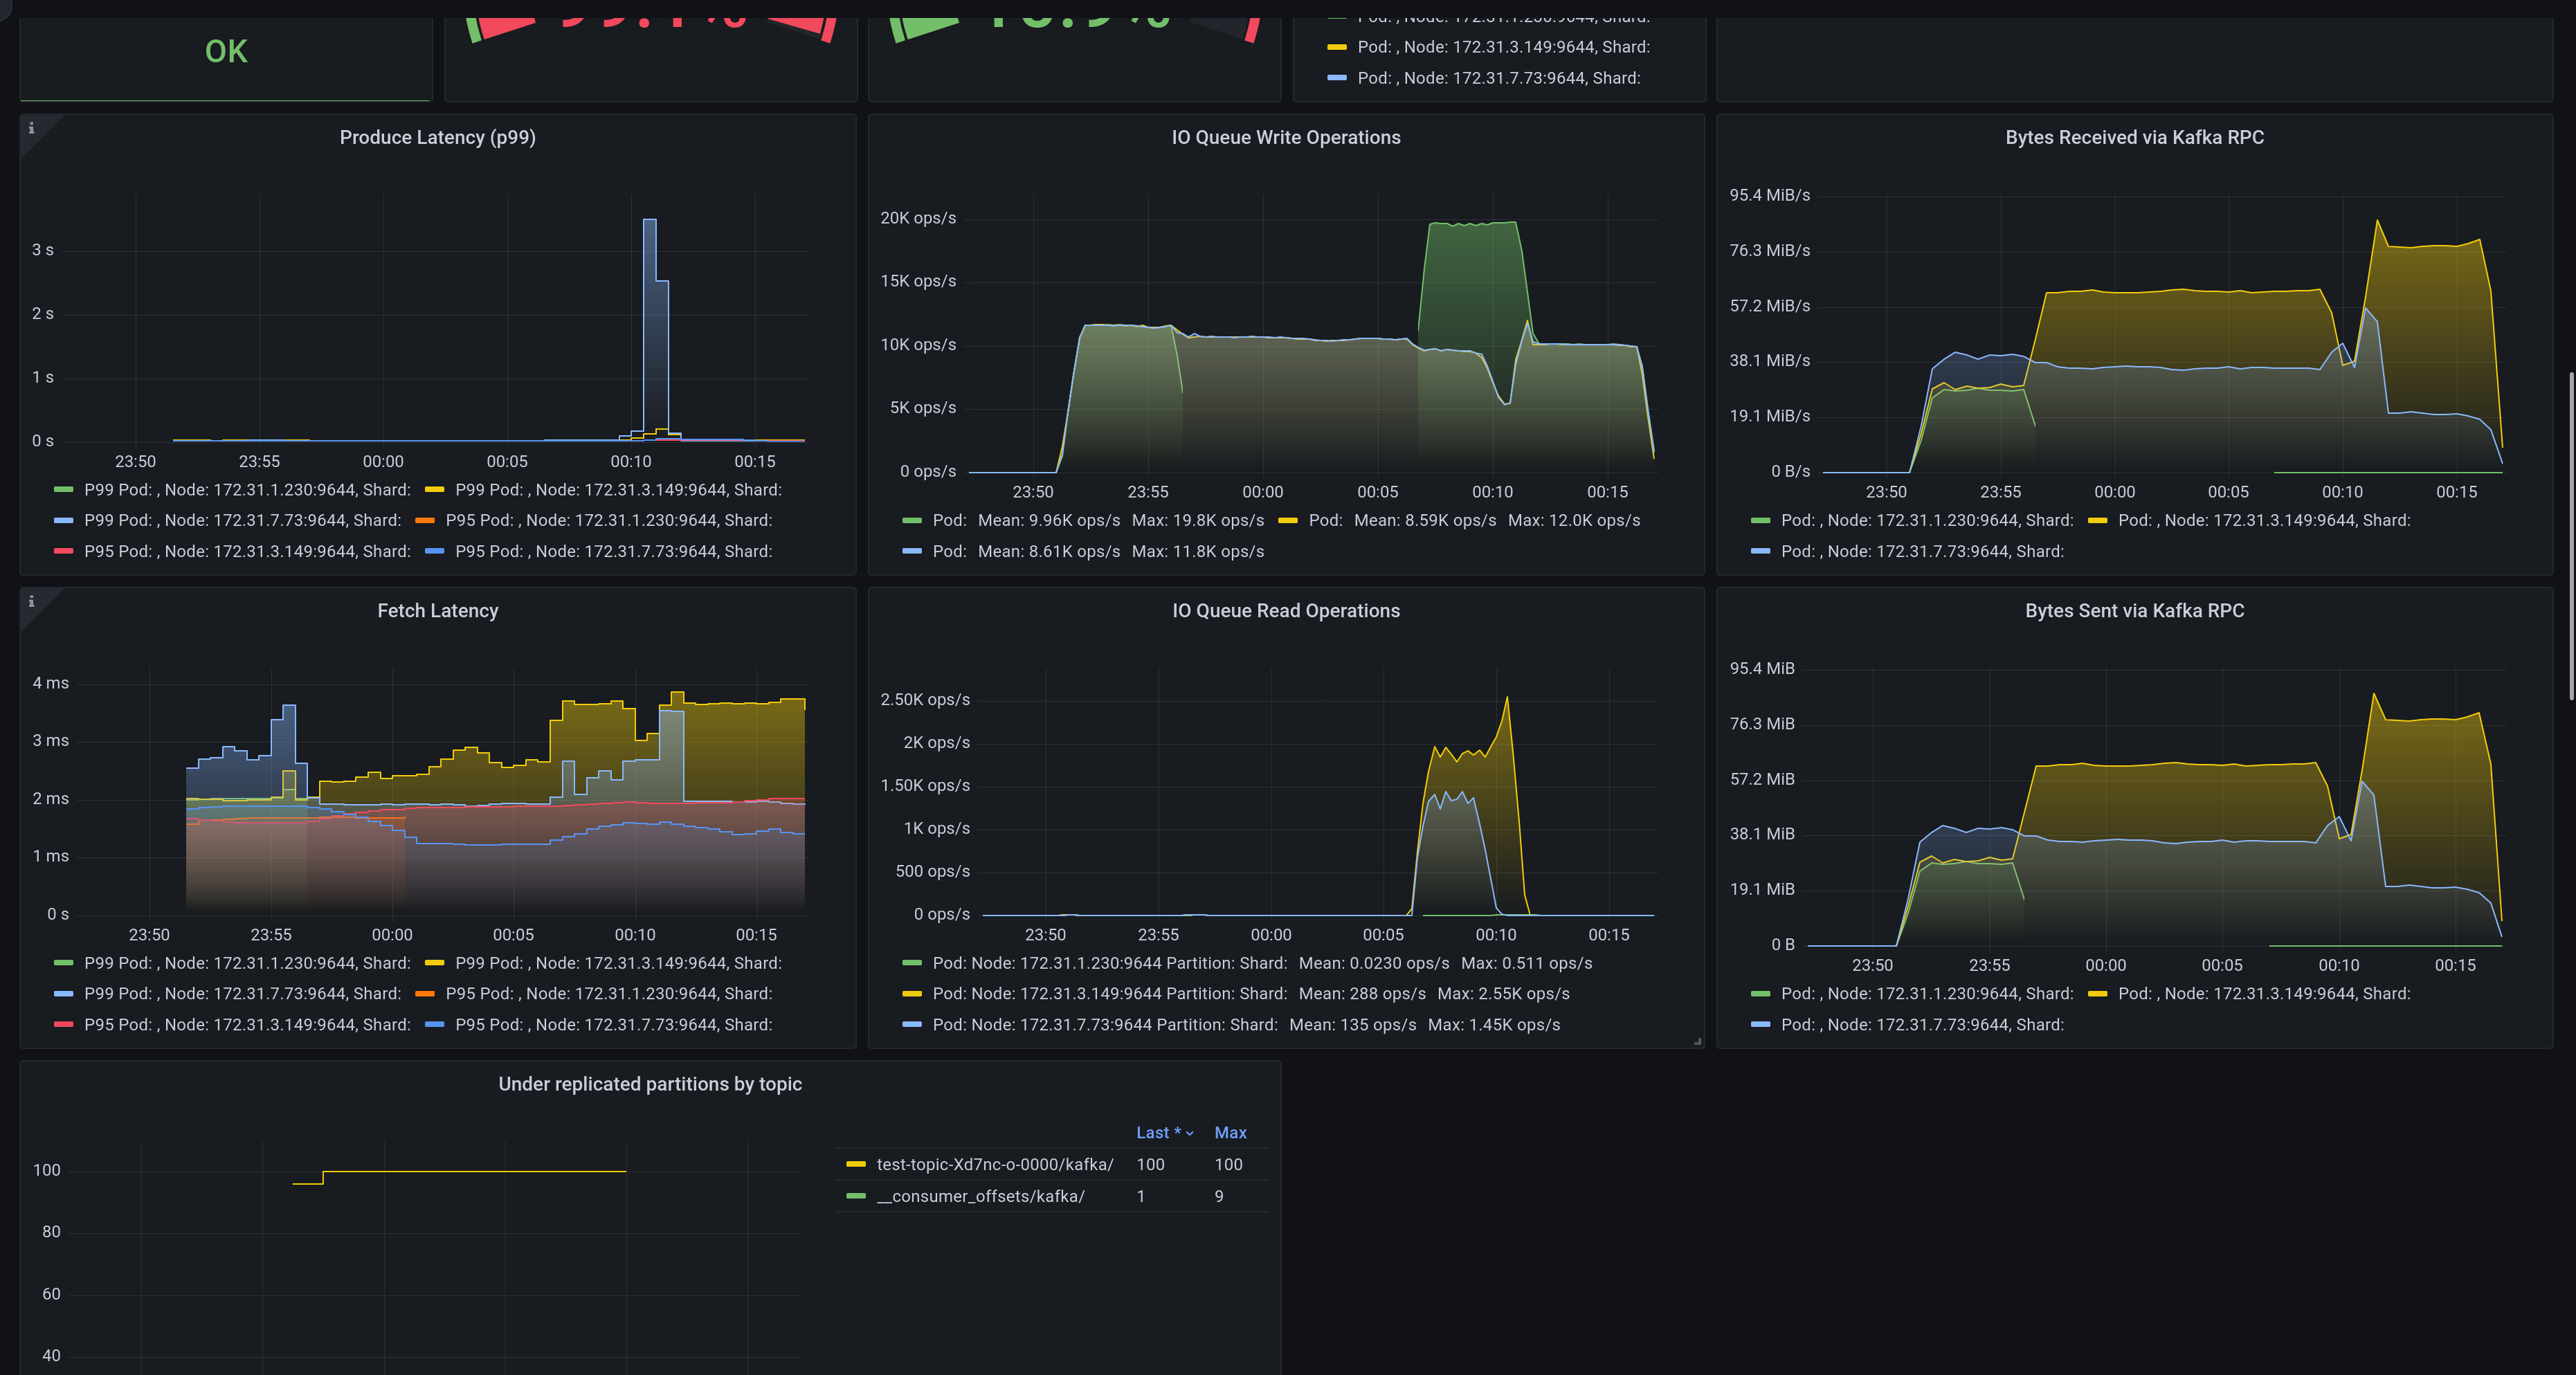Click green legend marker for __consumer_offsets/kafka/
Image resolution: width=2576 pixels, height=1375 pixels.
(x=855, y=1196)
